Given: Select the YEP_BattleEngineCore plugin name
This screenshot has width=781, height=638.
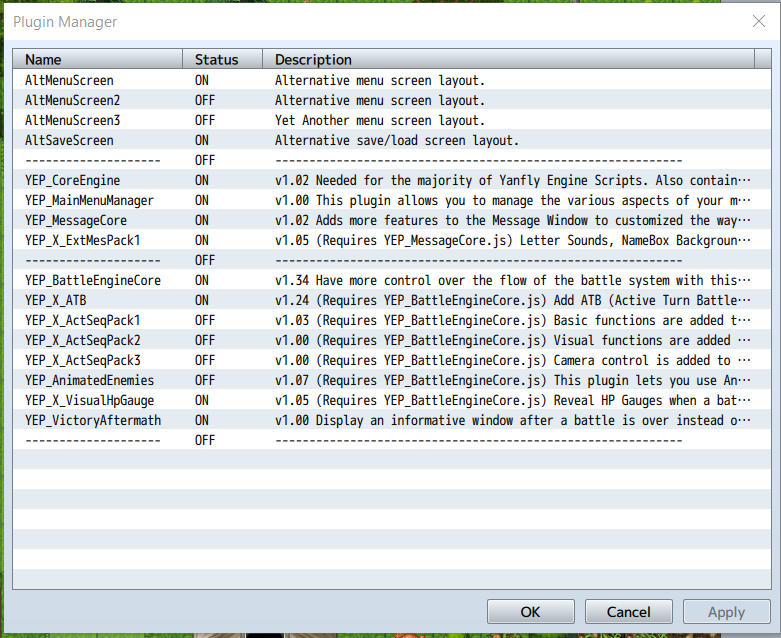Looking at the screenshot, I should click(93, 280).
